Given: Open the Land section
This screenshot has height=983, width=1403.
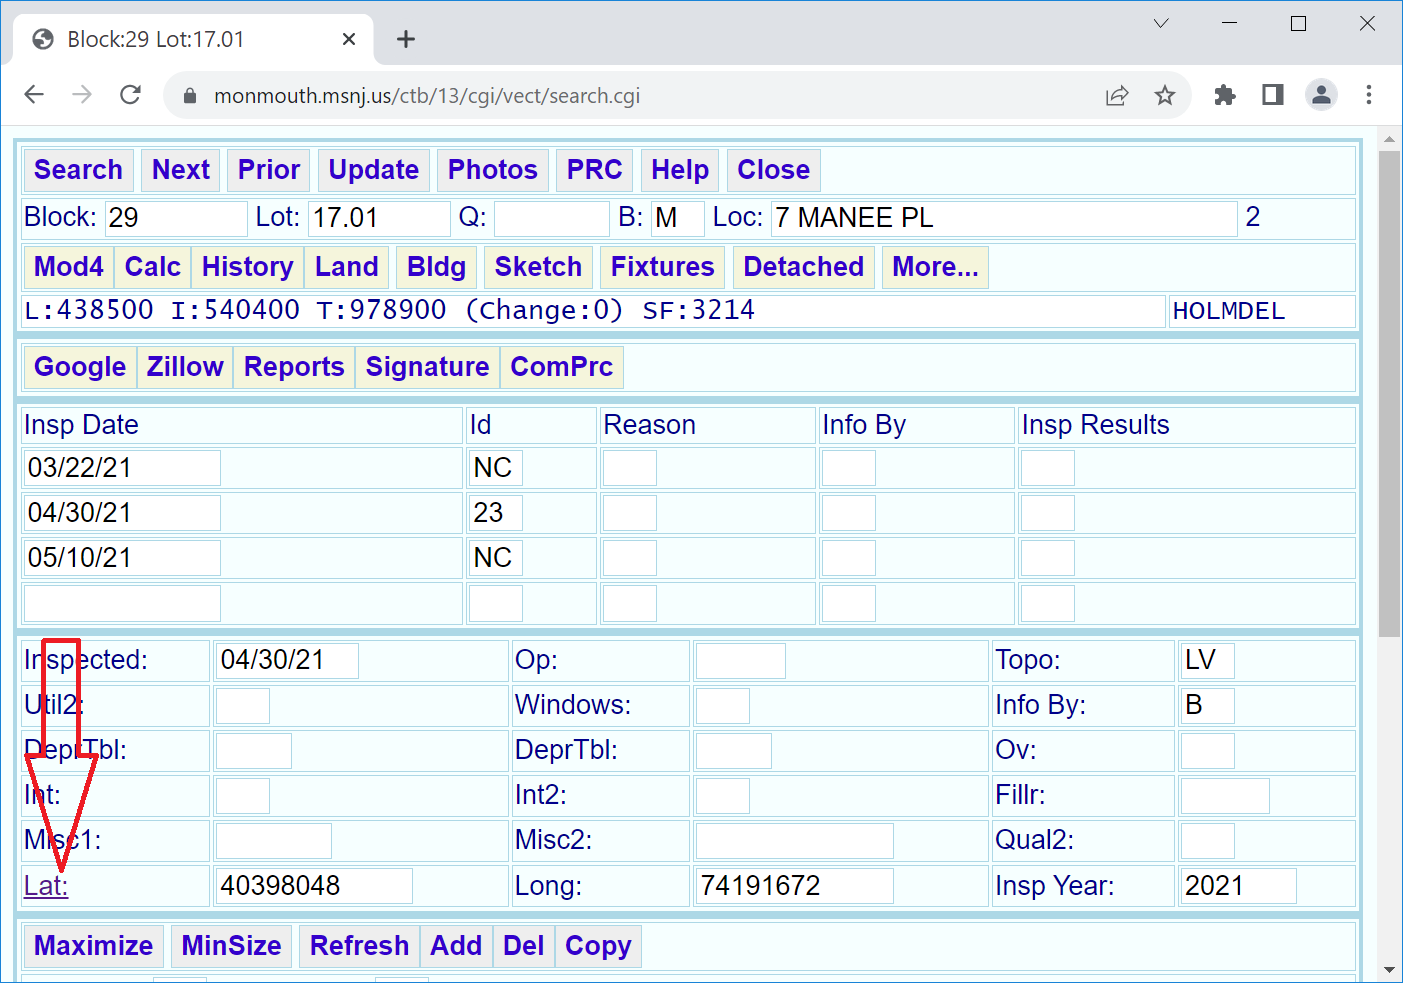Looking at the screenshot, I should click(347, 267).
